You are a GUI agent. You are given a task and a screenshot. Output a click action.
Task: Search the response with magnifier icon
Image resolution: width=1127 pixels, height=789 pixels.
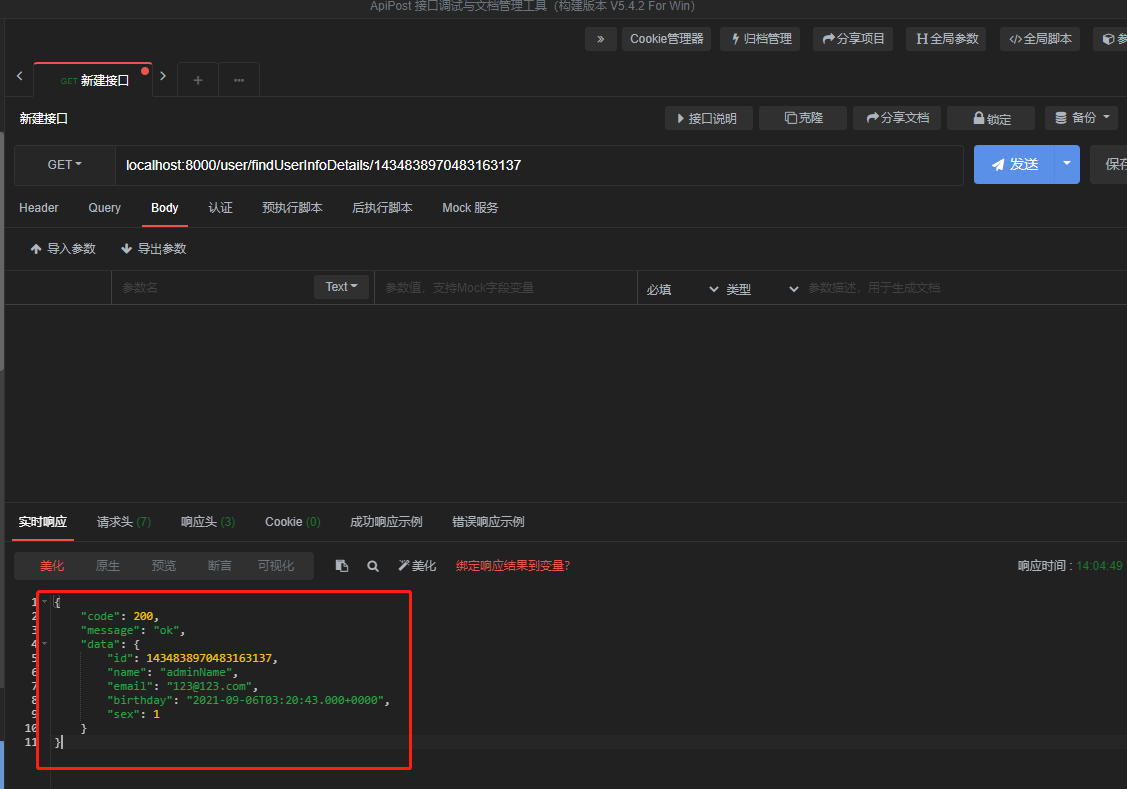(373, 566)
